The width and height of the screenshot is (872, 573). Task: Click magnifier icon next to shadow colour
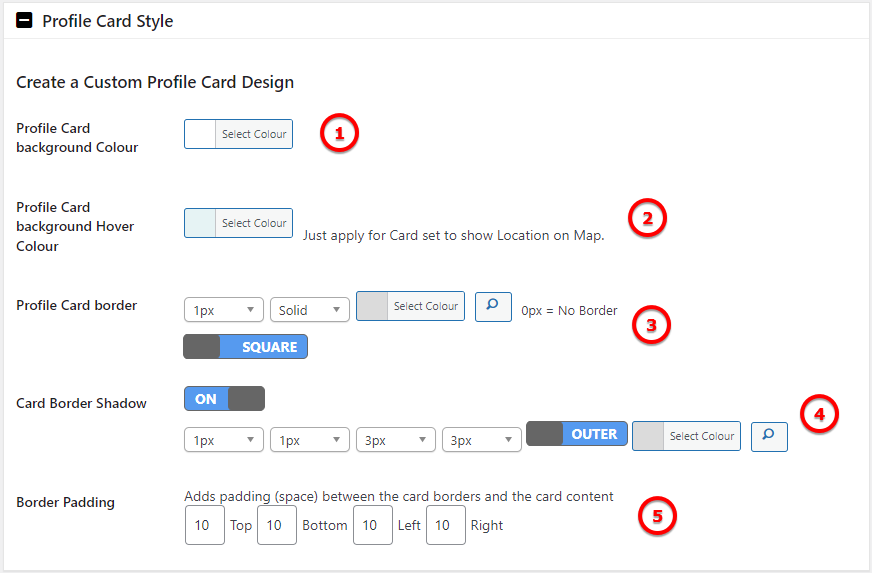tap(769, 437)
